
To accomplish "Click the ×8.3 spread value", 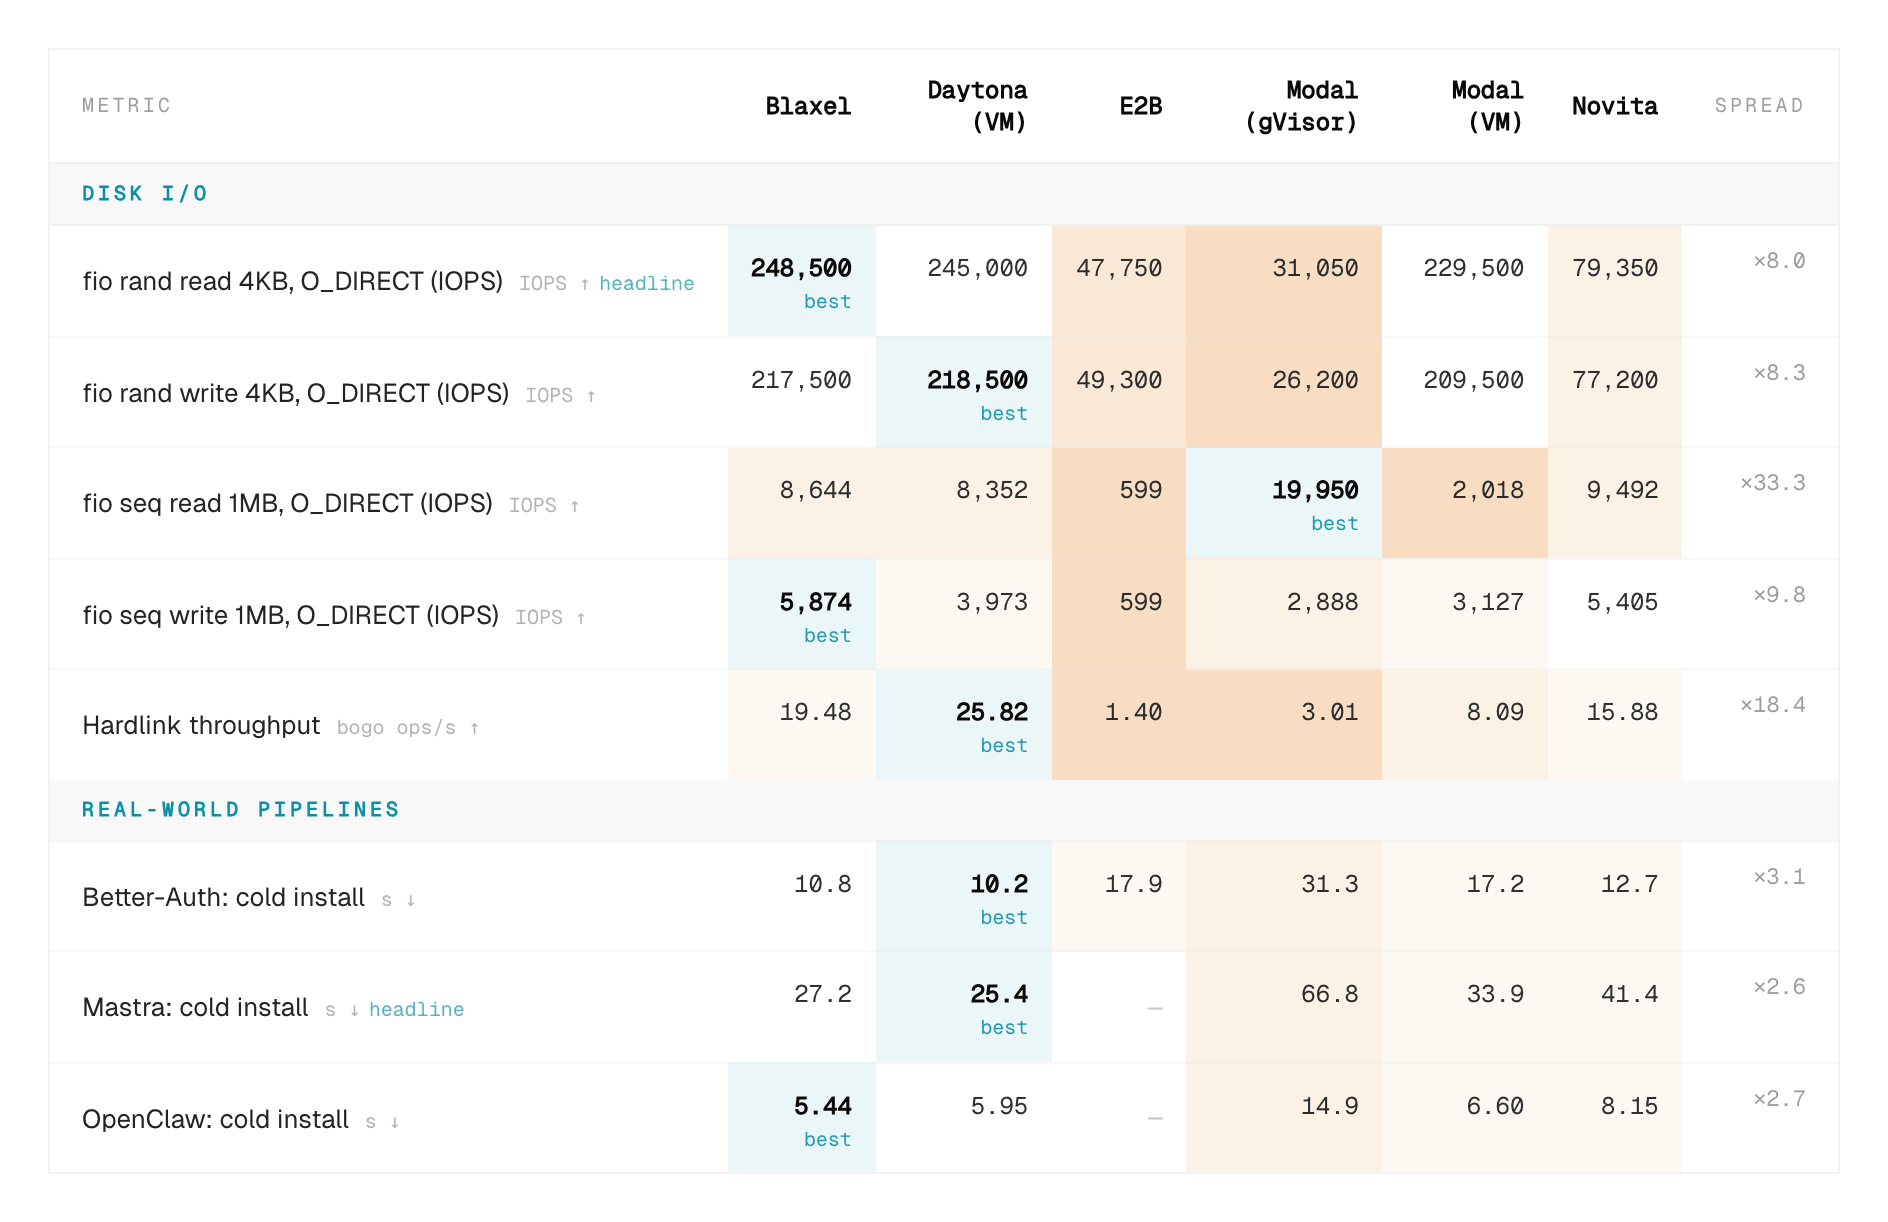I will [x=1779, y=374].
